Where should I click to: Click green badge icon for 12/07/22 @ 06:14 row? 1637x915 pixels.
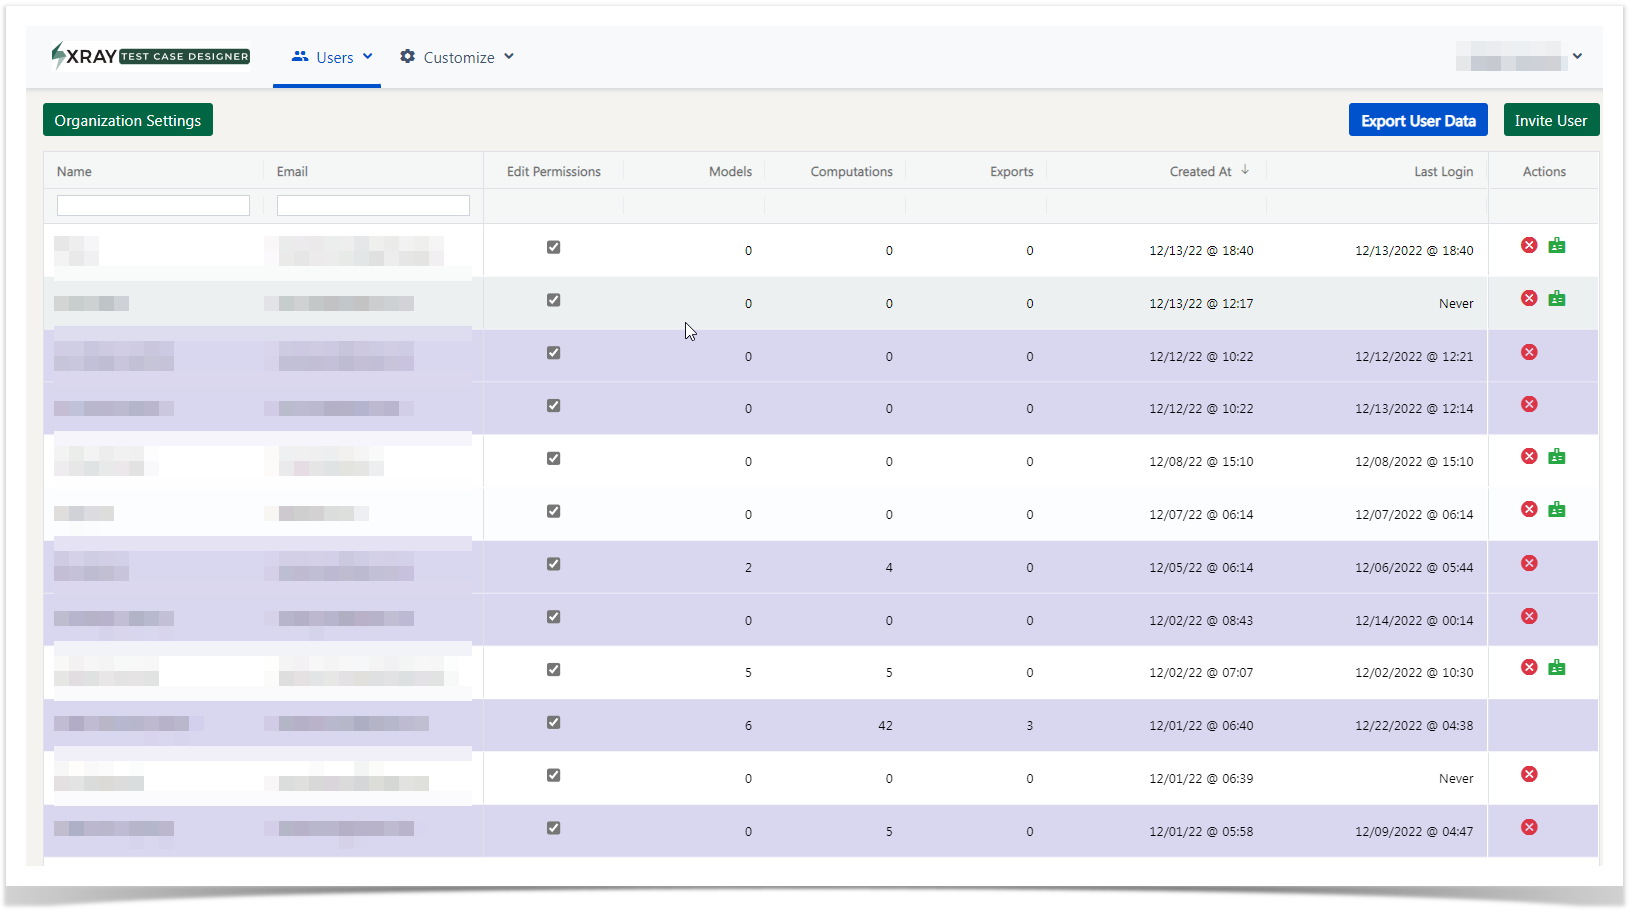click(1557, 509)
